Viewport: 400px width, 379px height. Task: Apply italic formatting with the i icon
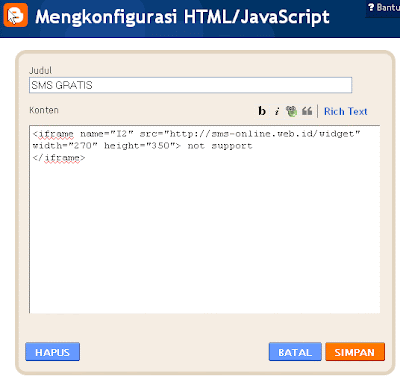[x=277, y=111]
